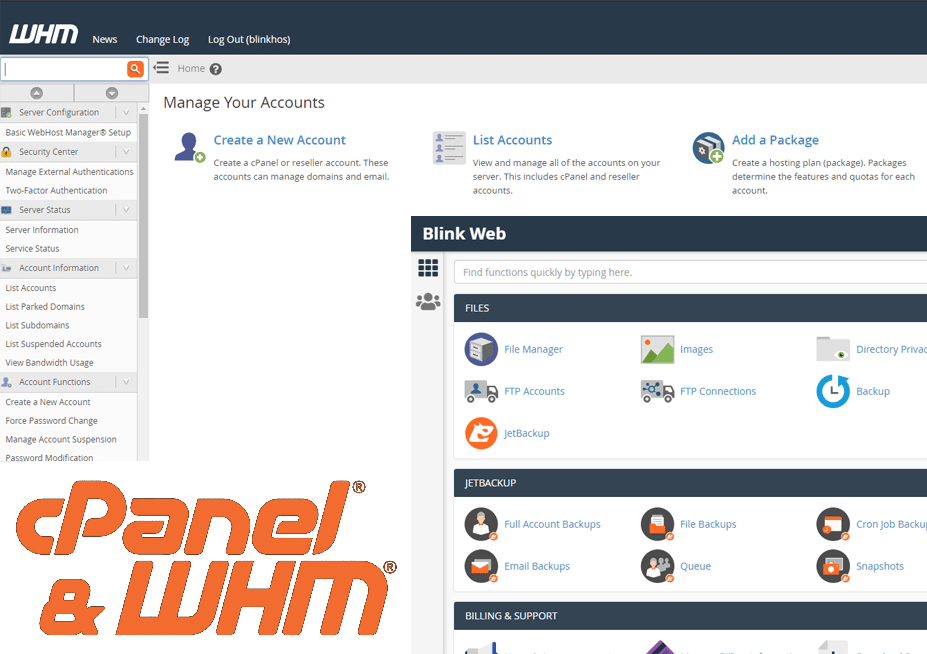This screenshot has width=927, height=654.
Task: Collapse the Account Functions section chevron
Action: (x=126, y=382)
